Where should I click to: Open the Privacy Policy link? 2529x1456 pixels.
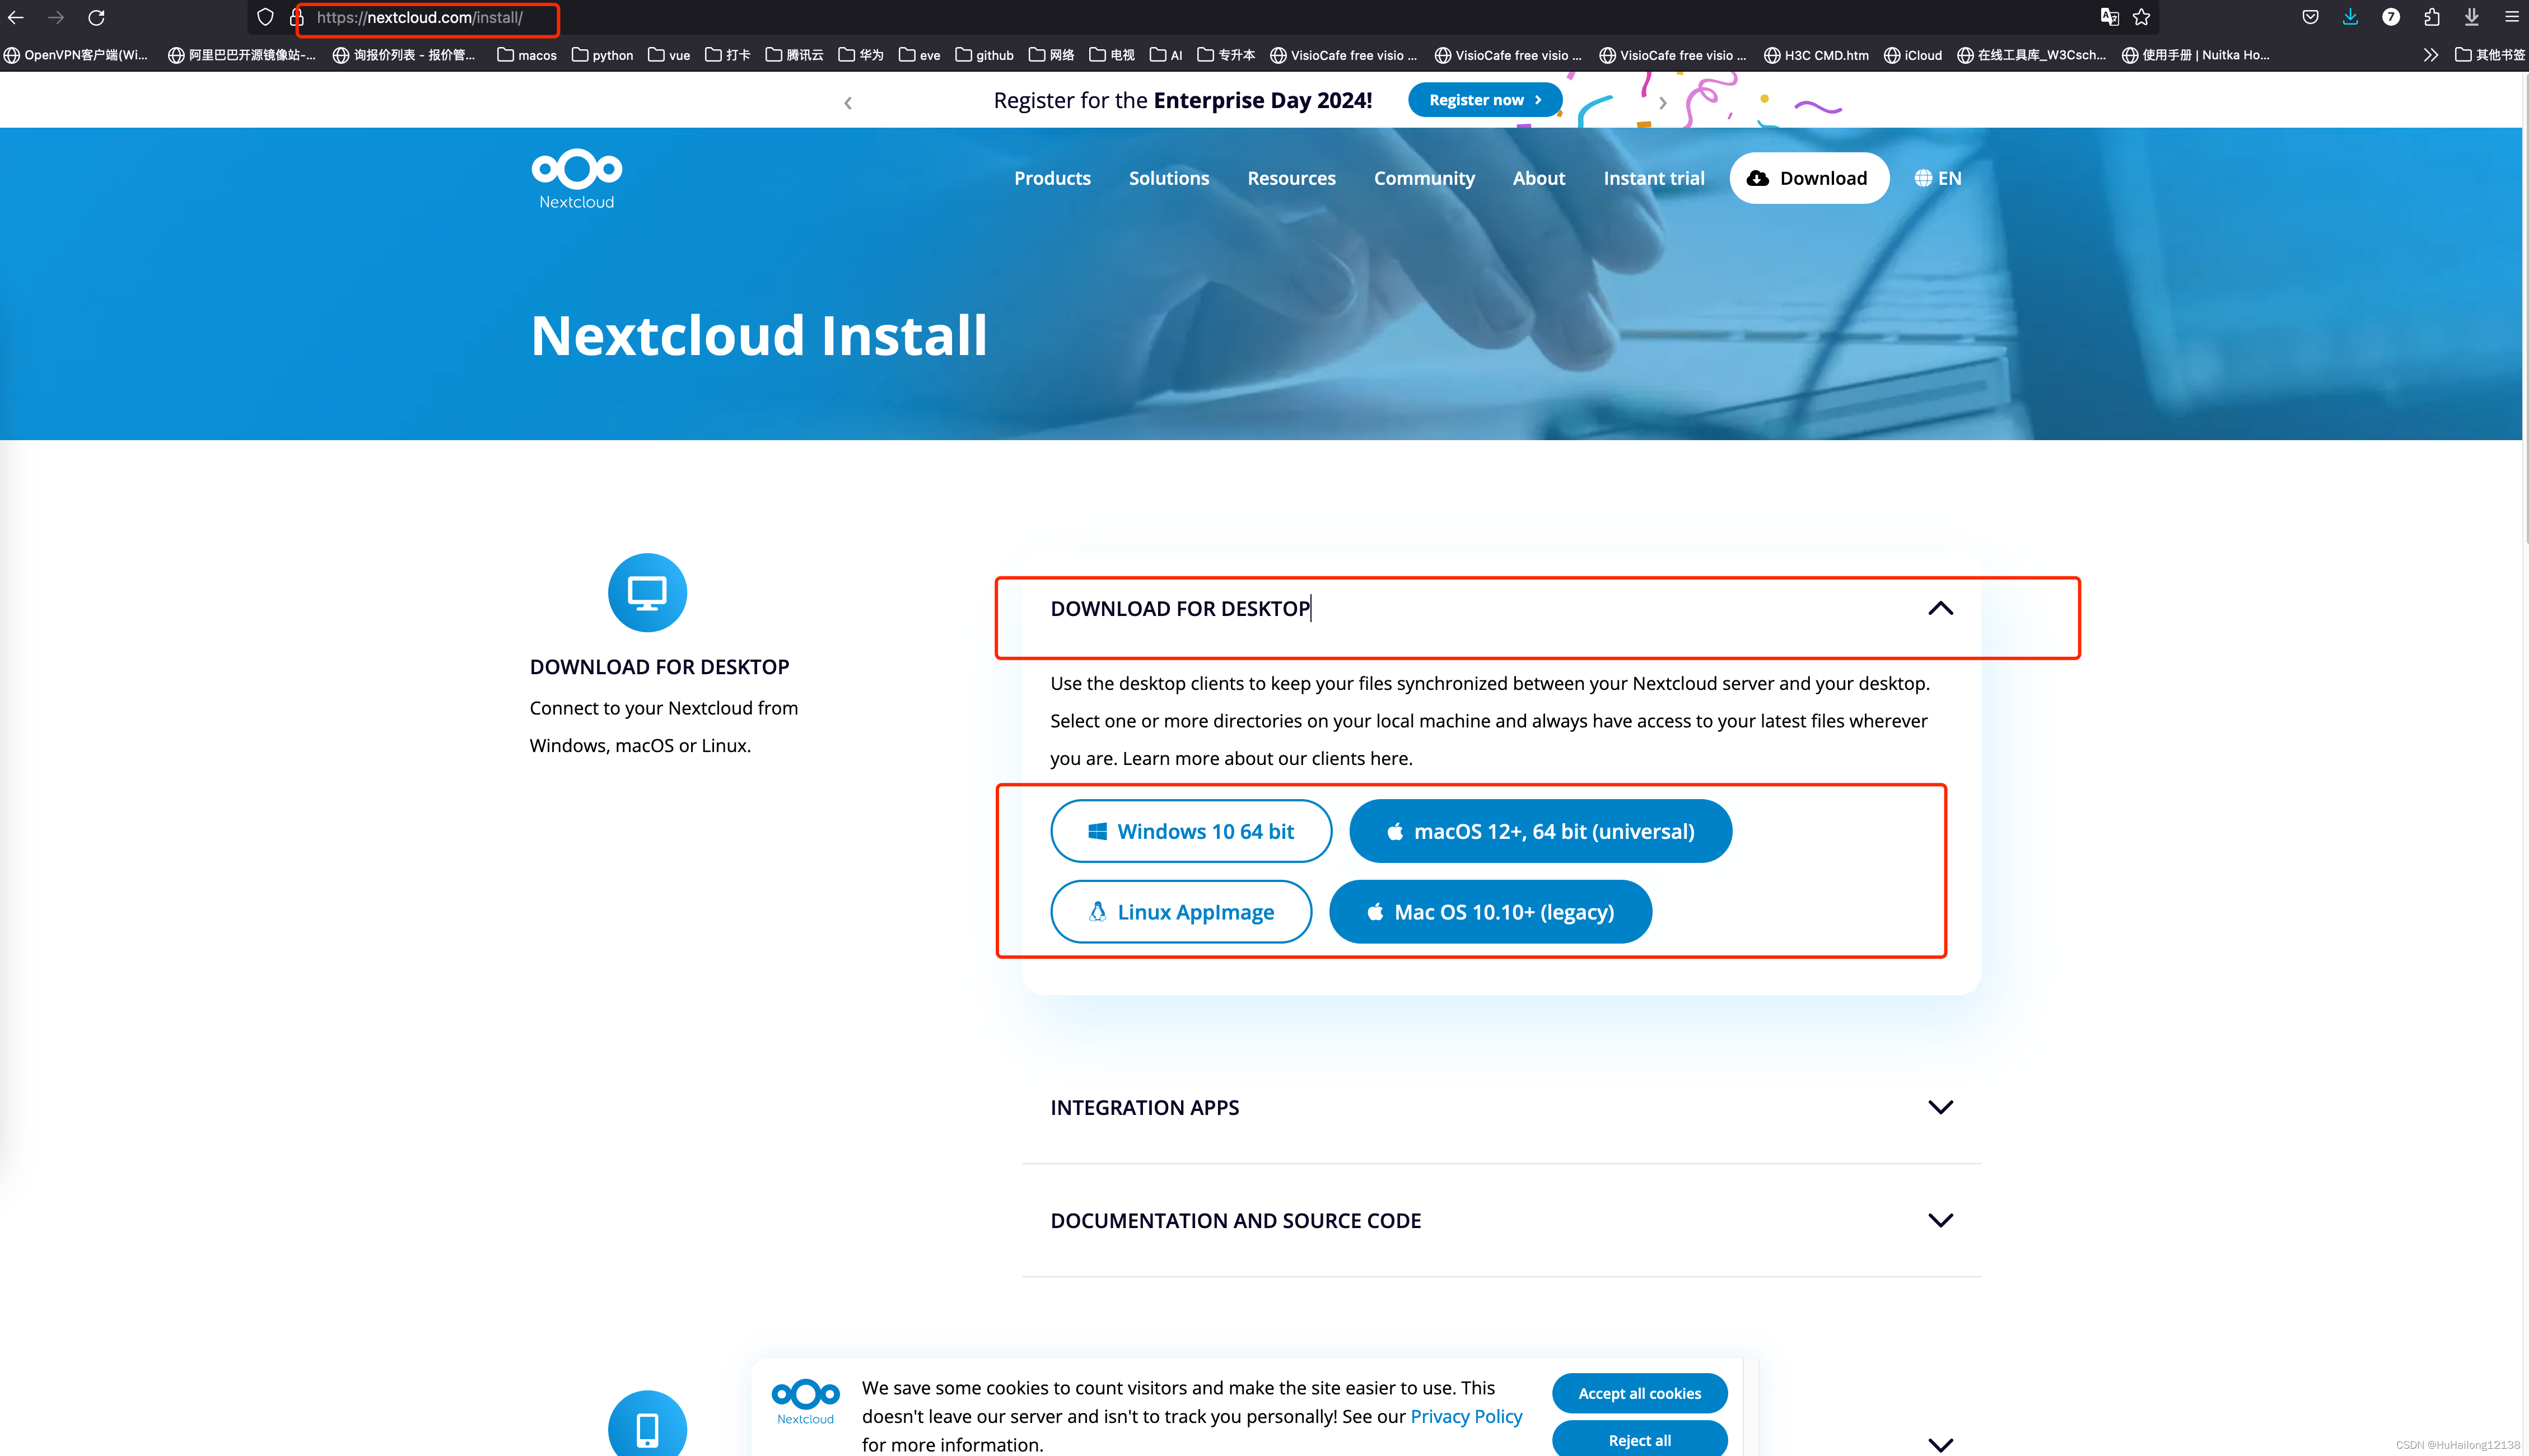tap(1465, 1416)
